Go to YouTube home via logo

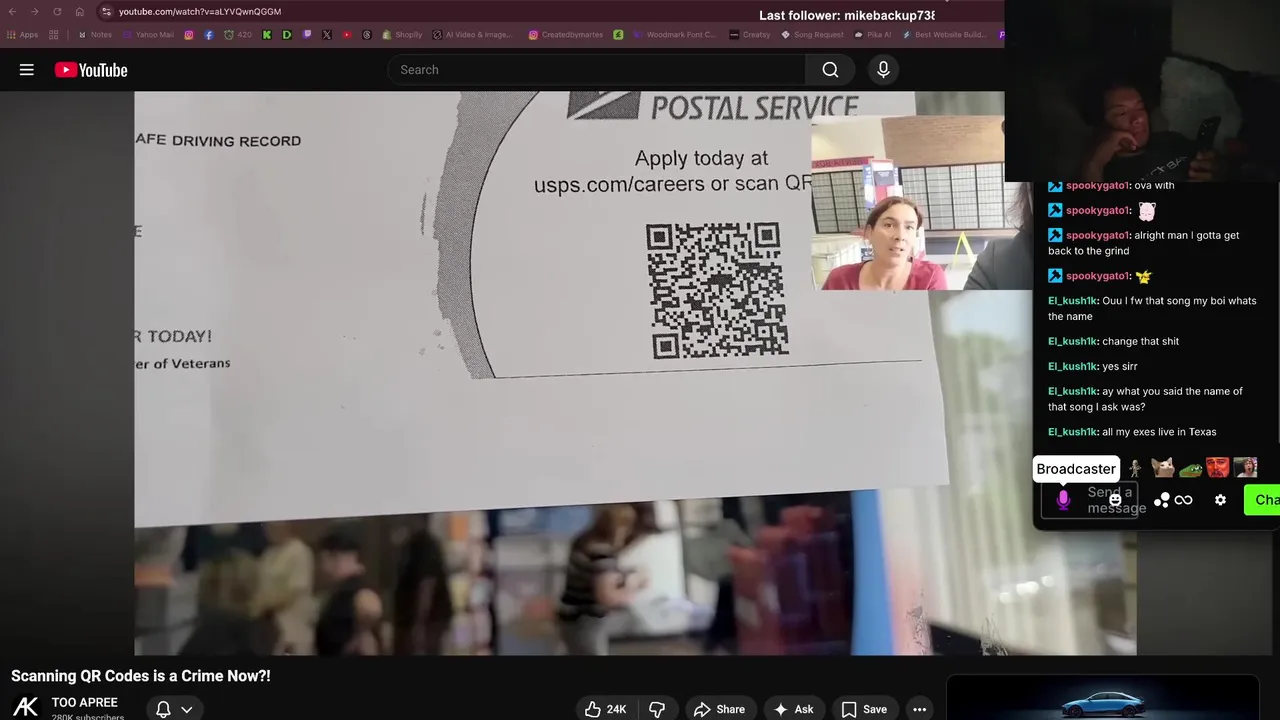(91, 70)
